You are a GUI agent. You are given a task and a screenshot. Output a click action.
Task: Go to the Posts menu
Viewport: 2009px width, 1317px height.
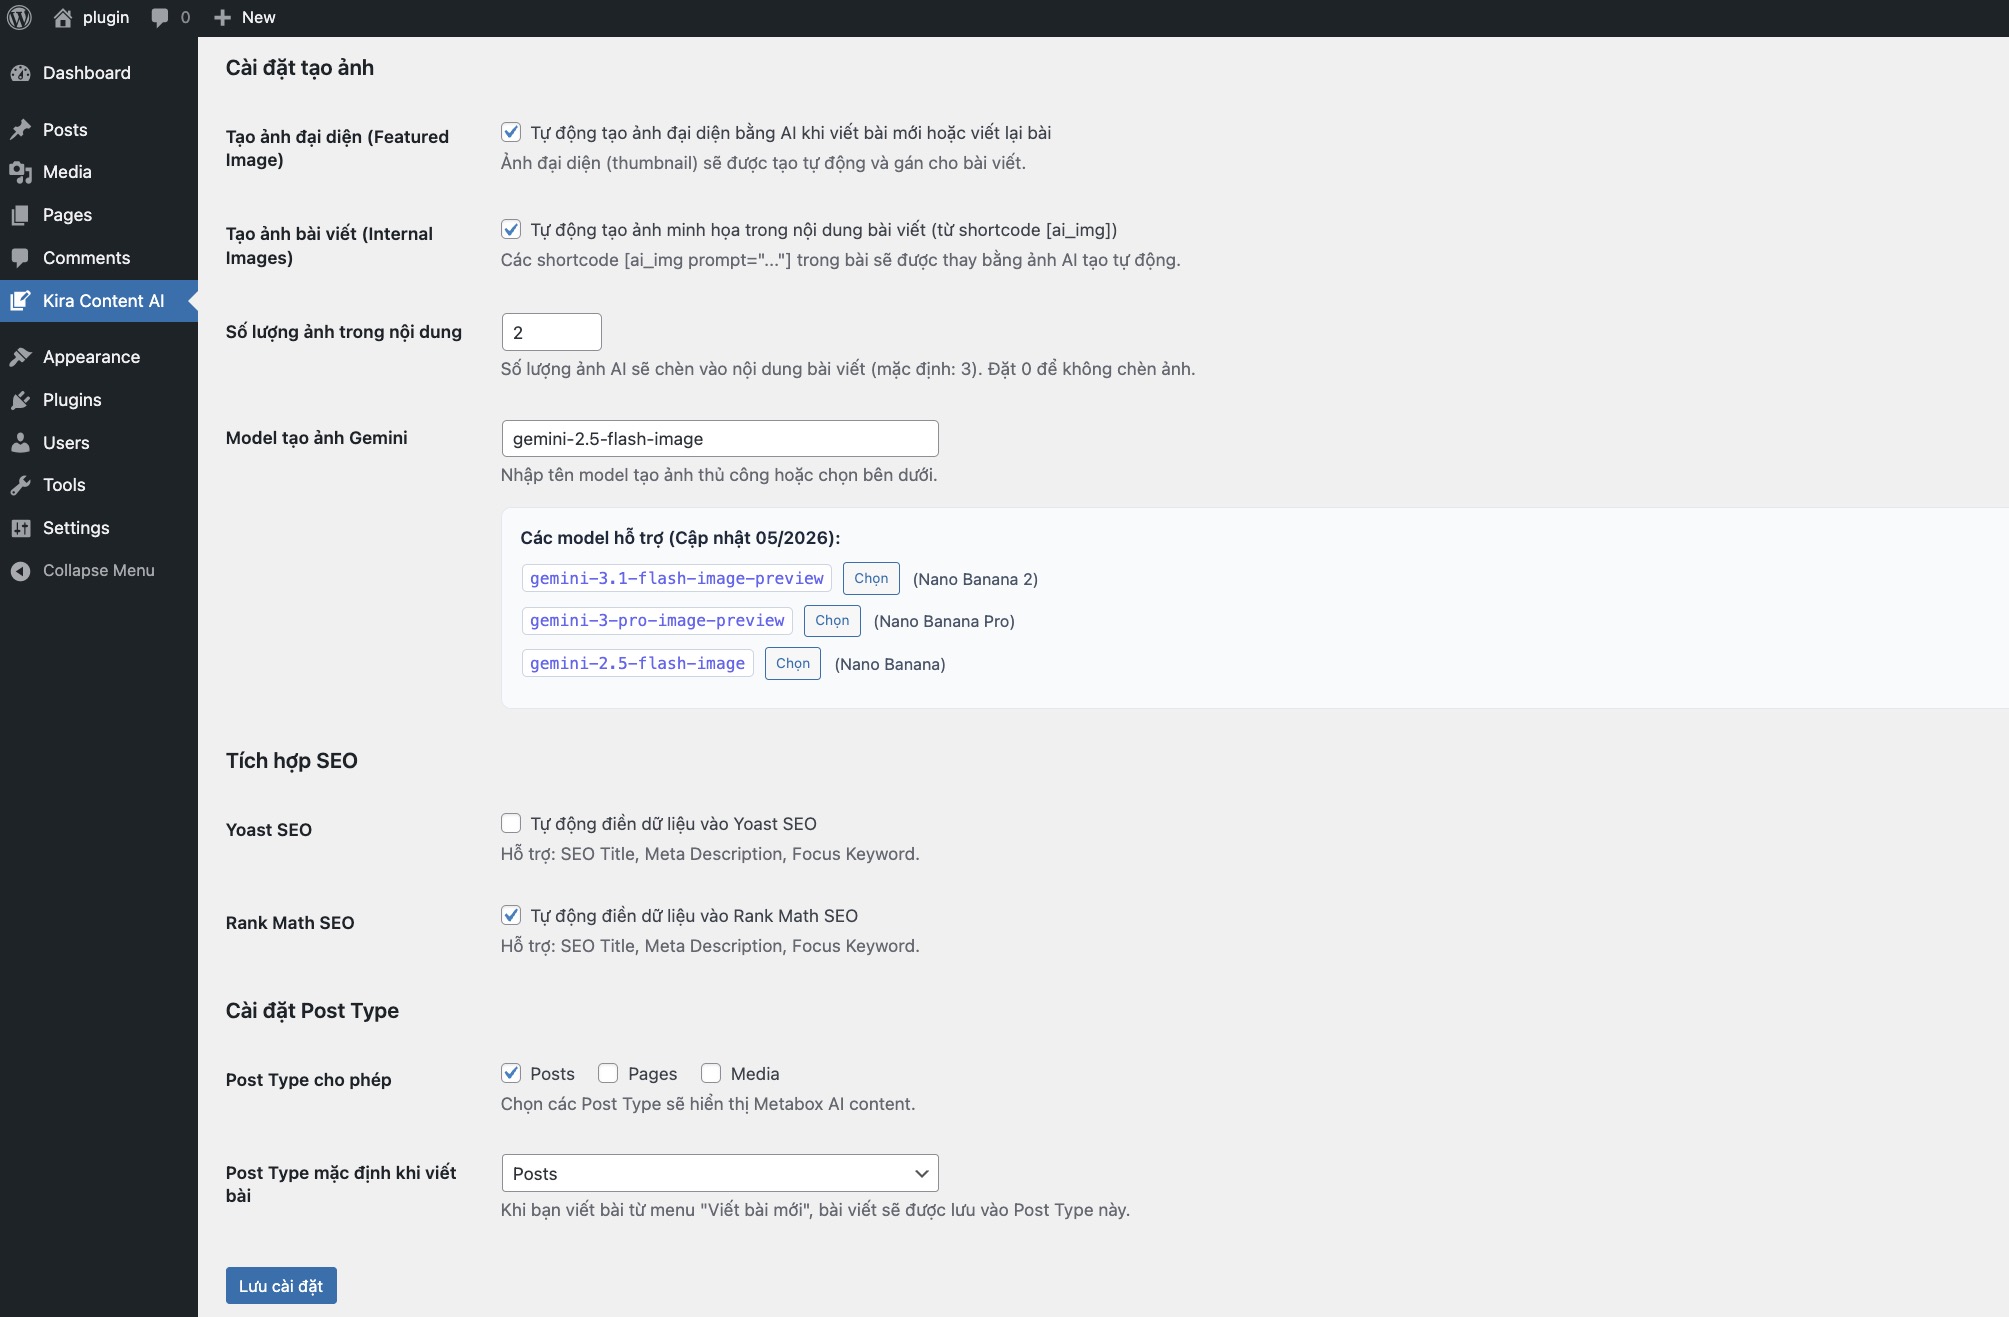65,130
